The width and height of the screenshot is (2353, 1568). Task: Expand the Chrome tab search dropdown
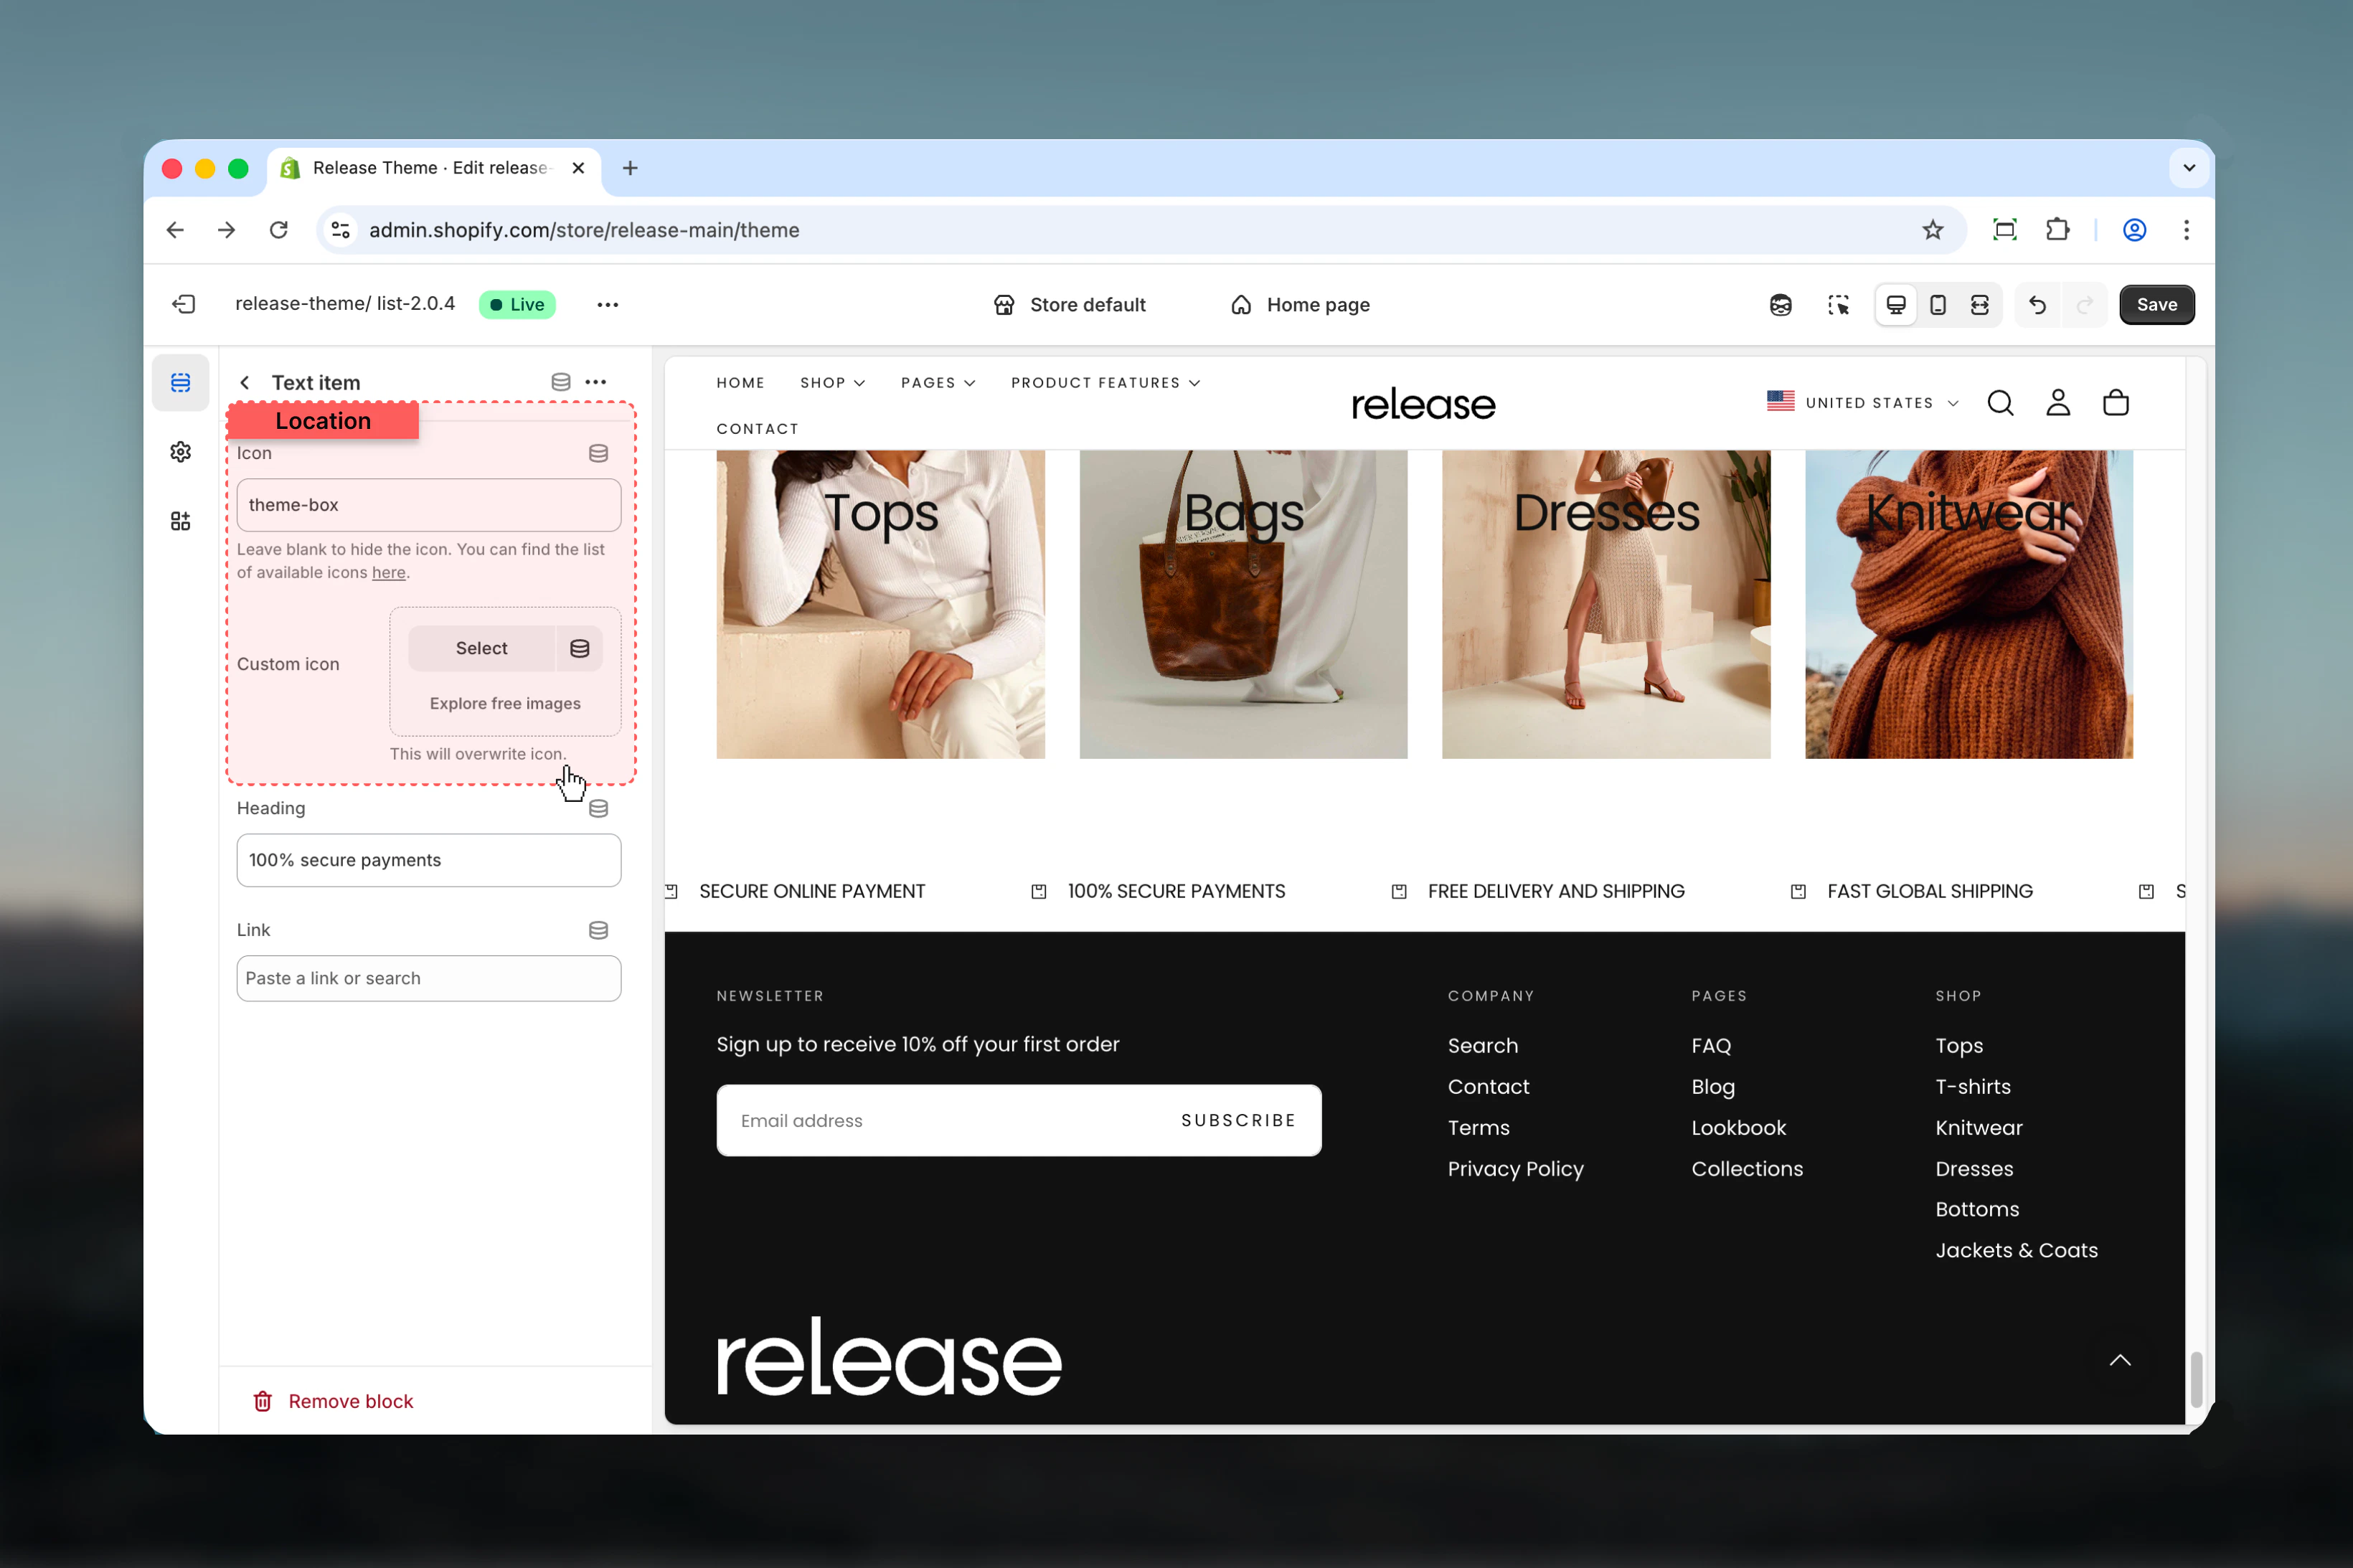coord(2188,168)
